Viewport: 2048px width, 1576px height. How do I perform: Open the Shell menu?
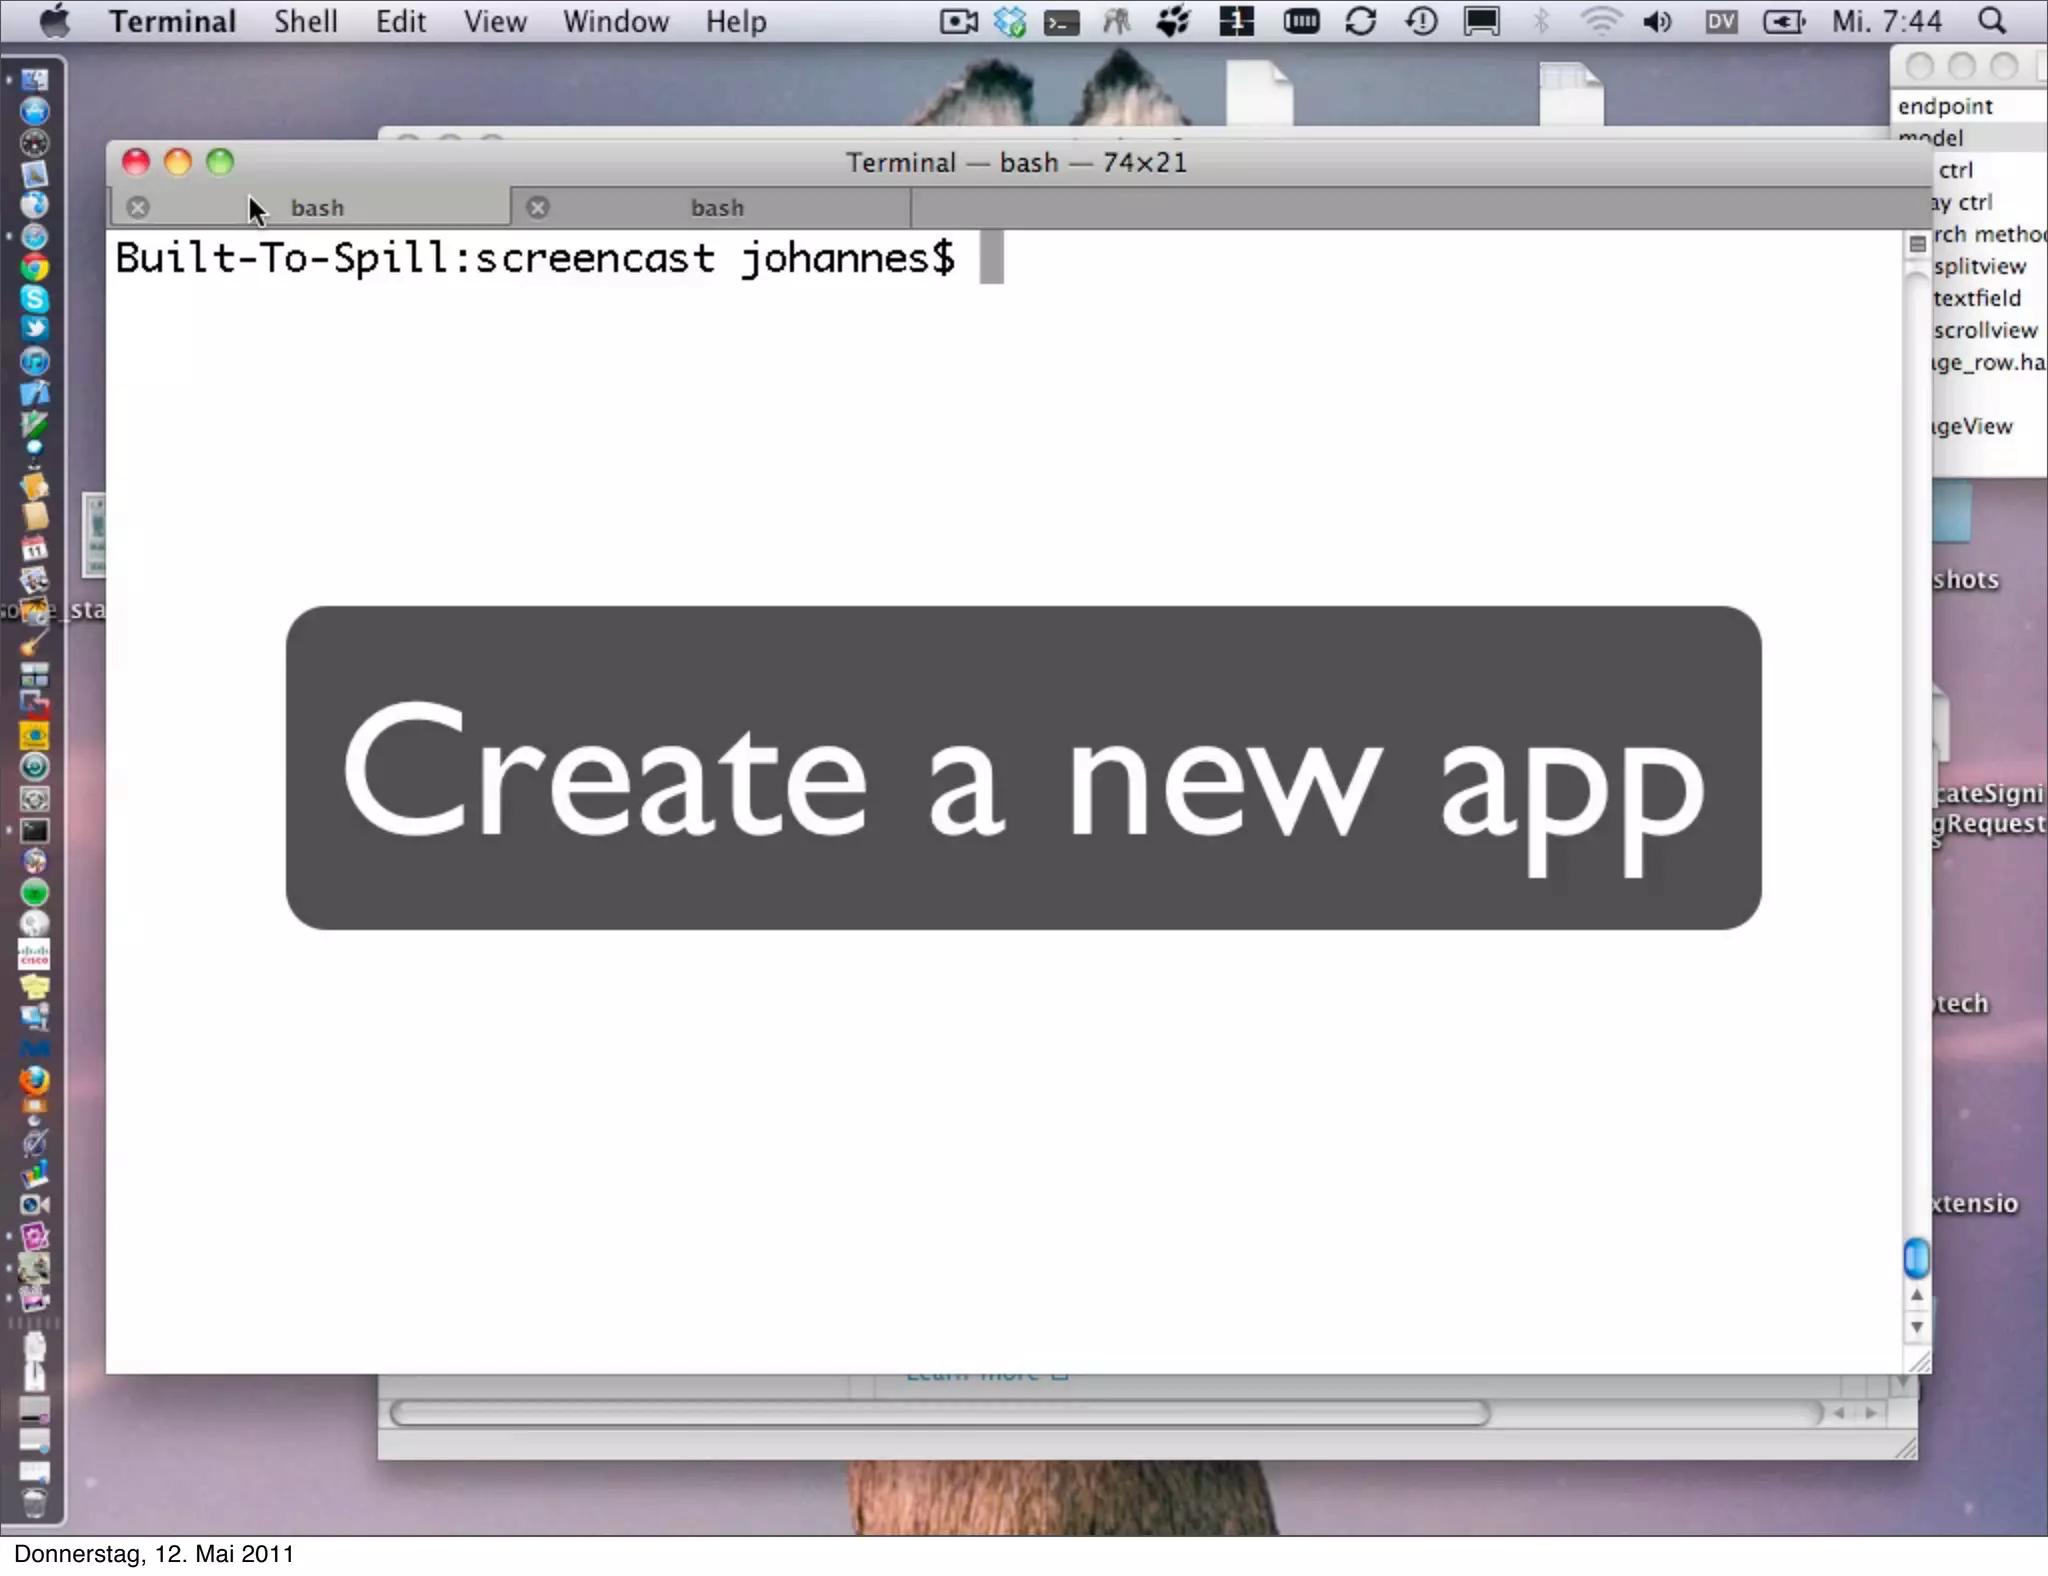pyautogui.click(x=305, y=21)
